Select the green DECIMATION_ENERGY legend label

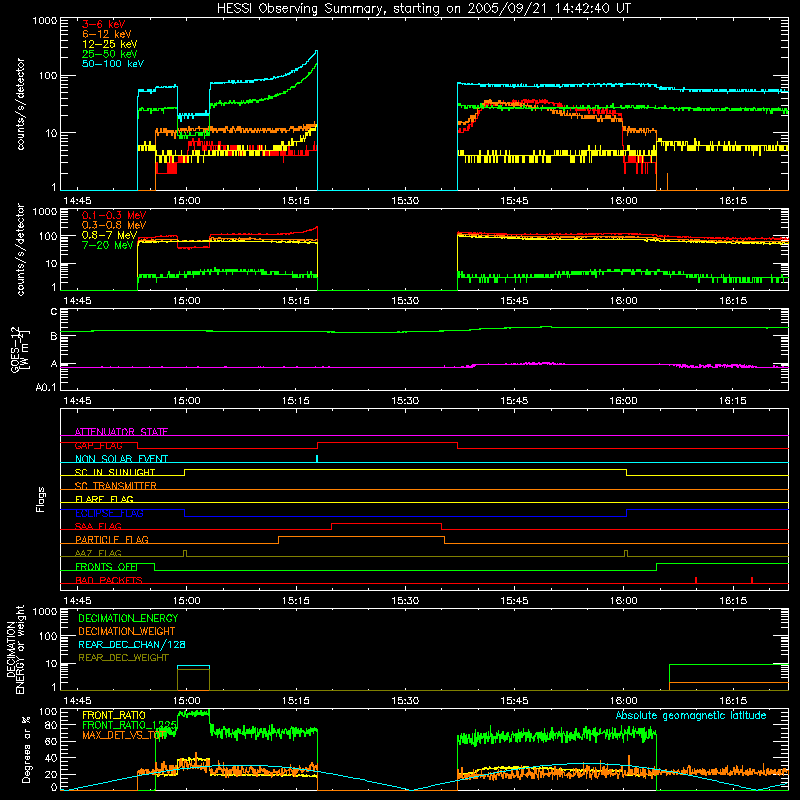tap(128, 618)
